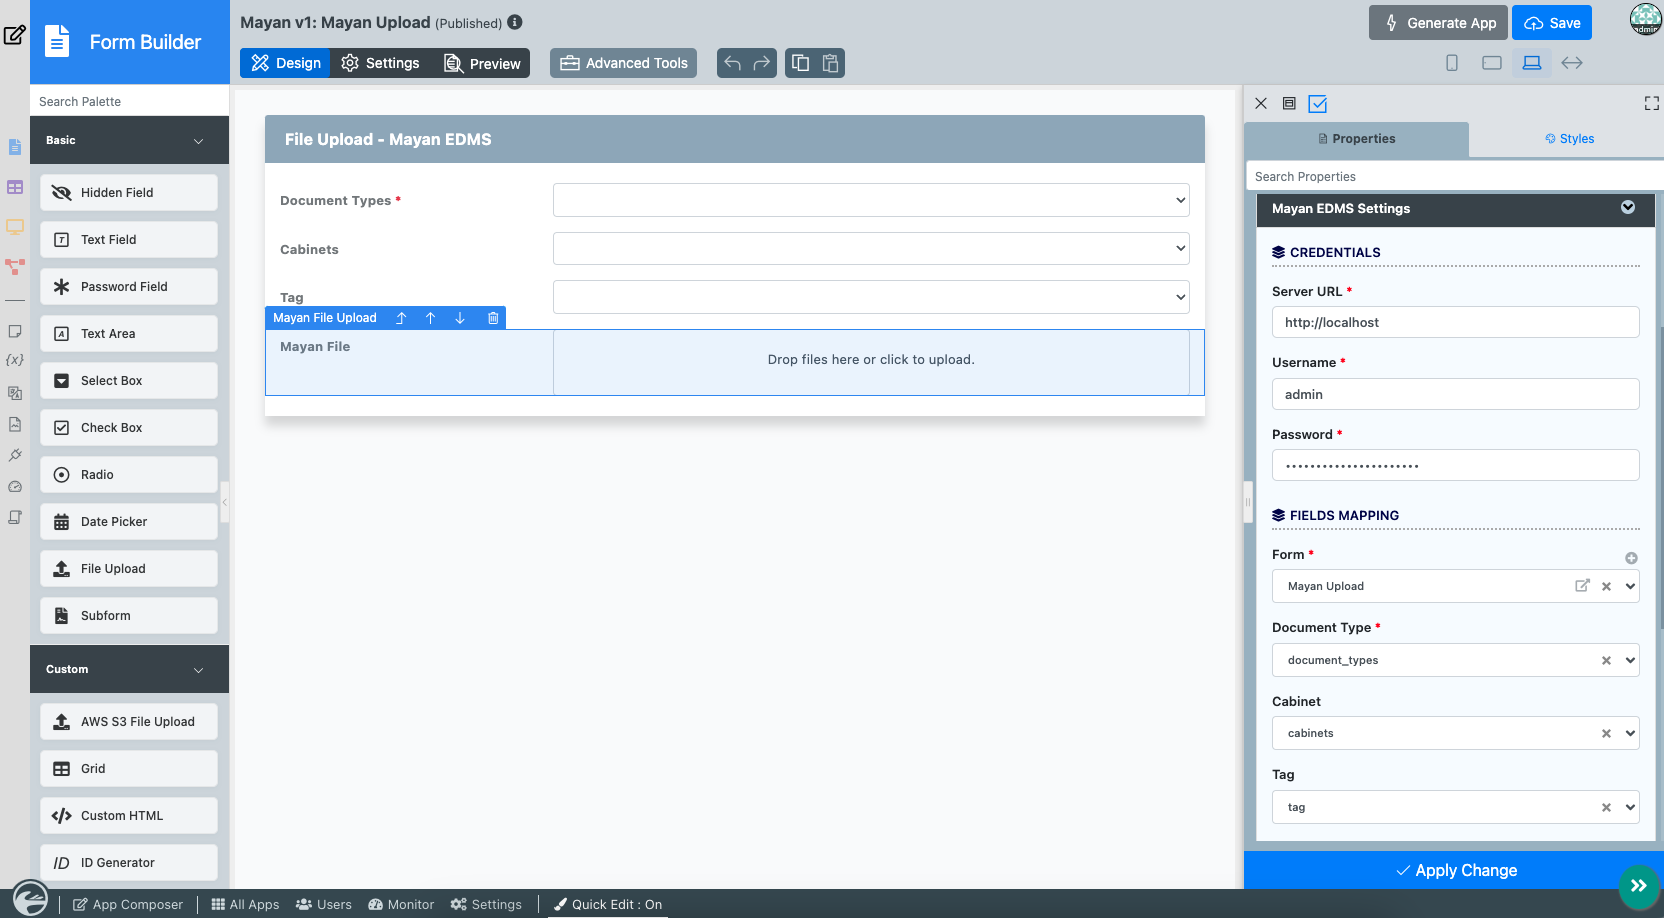Click the redo arrow icon
Image resolution: width=1664 pixels, height=918 pixels.
[x=762, y=63]
